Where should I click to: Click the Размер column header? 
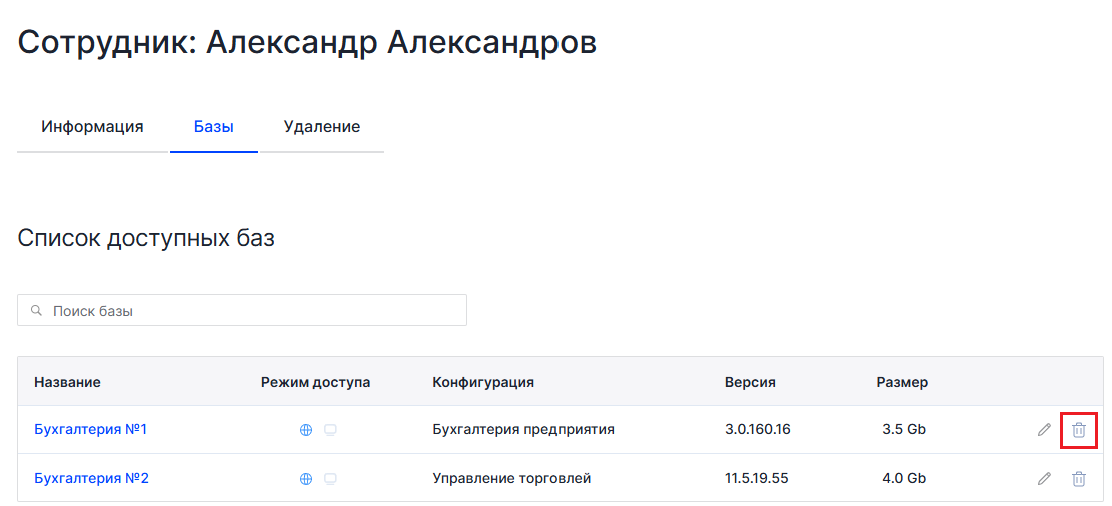[902, 383]
